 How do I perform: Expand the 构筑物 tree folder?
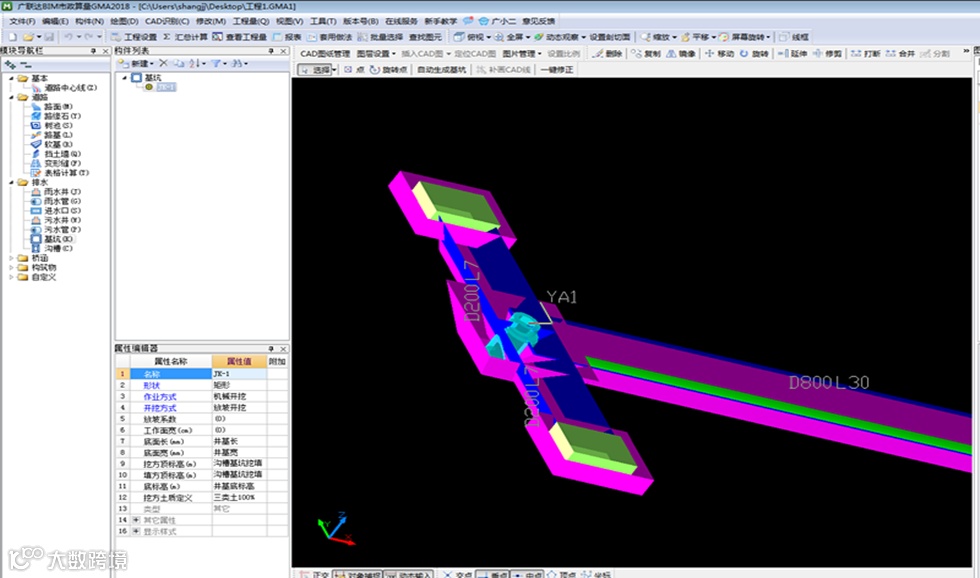point(12,267)
